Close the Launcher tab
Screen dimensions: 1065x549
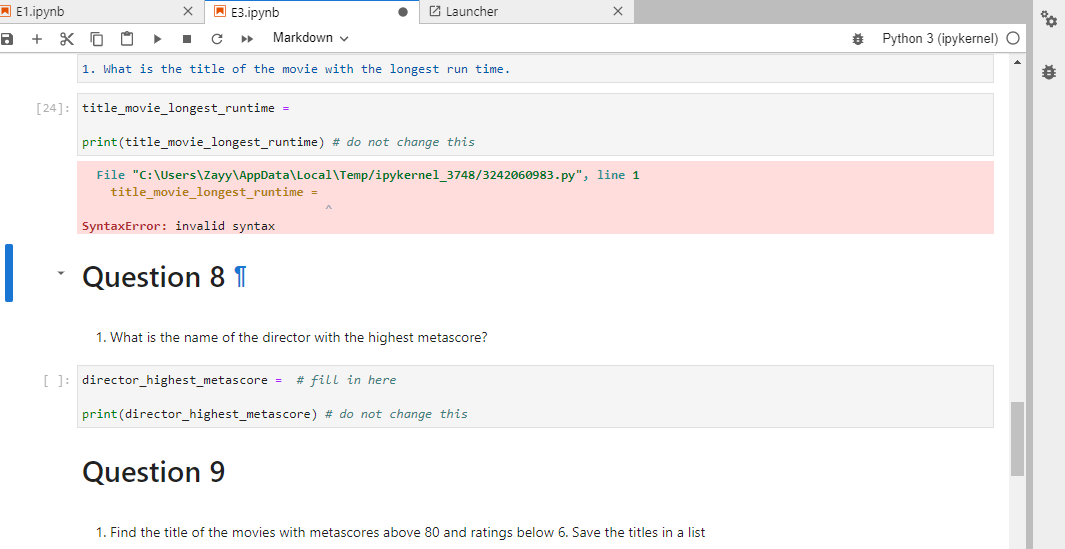tap(617, 12)
